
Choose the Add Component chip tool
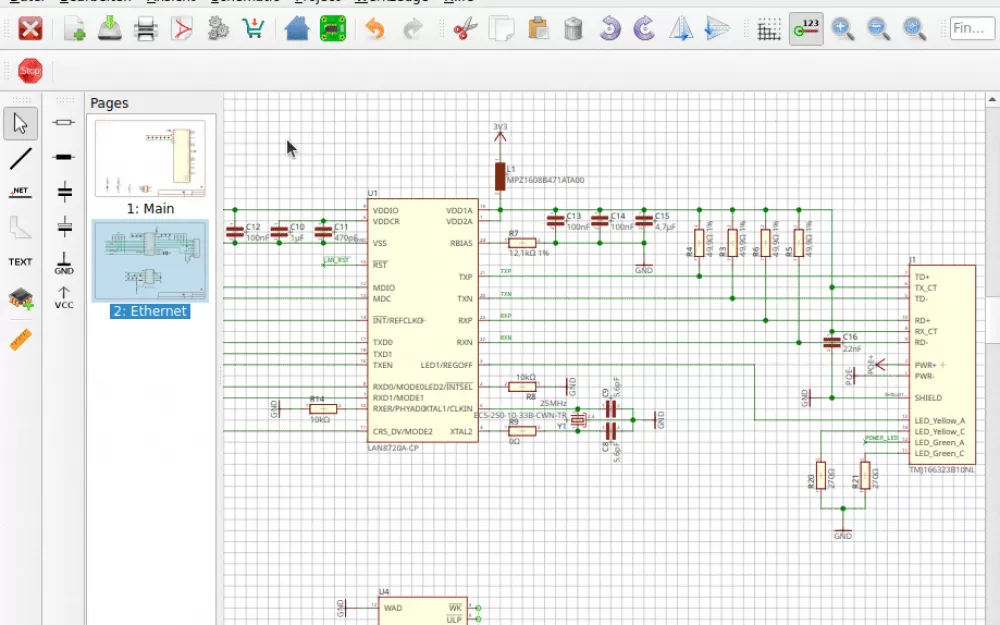[x=20, y=298]
